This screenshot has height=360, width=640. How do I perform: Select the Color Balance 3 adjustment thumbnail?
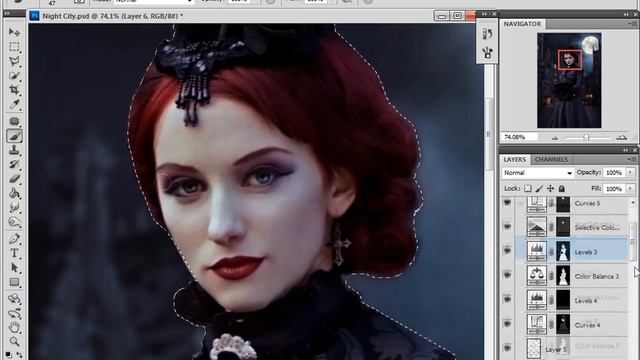536,276
